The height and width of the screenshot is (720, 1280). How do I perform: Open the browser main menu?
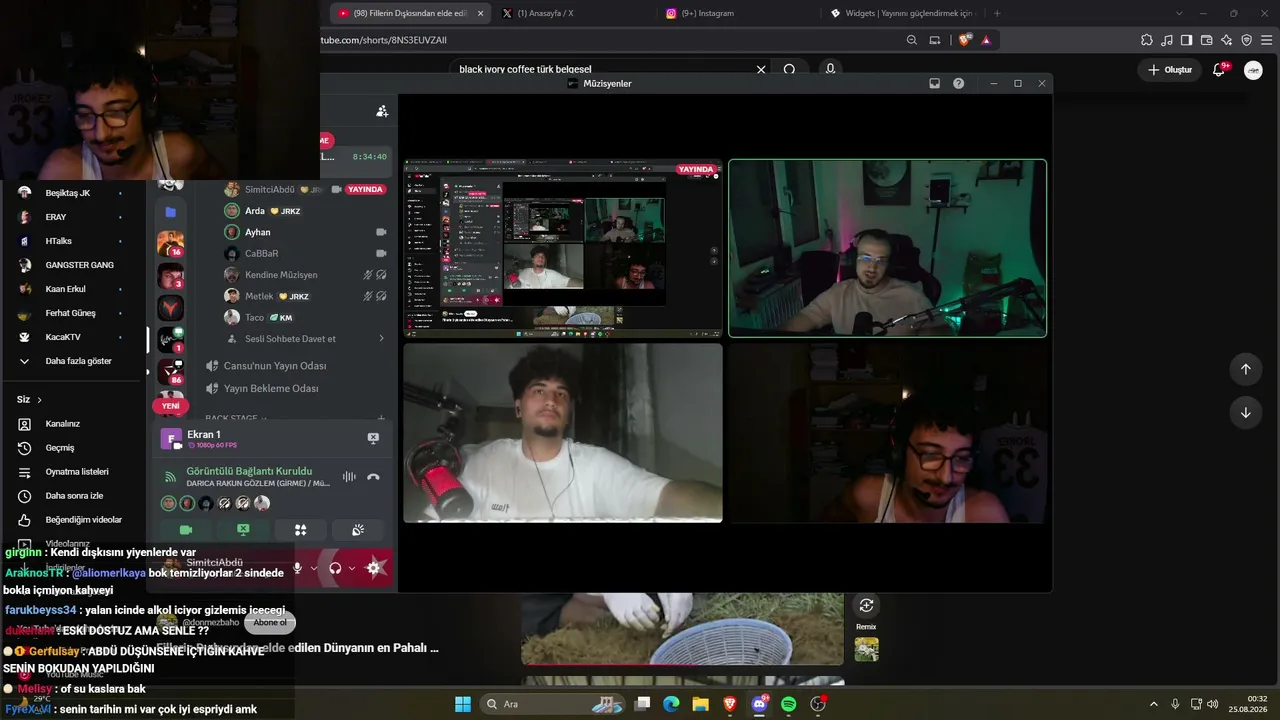(x=1267, y=40)
